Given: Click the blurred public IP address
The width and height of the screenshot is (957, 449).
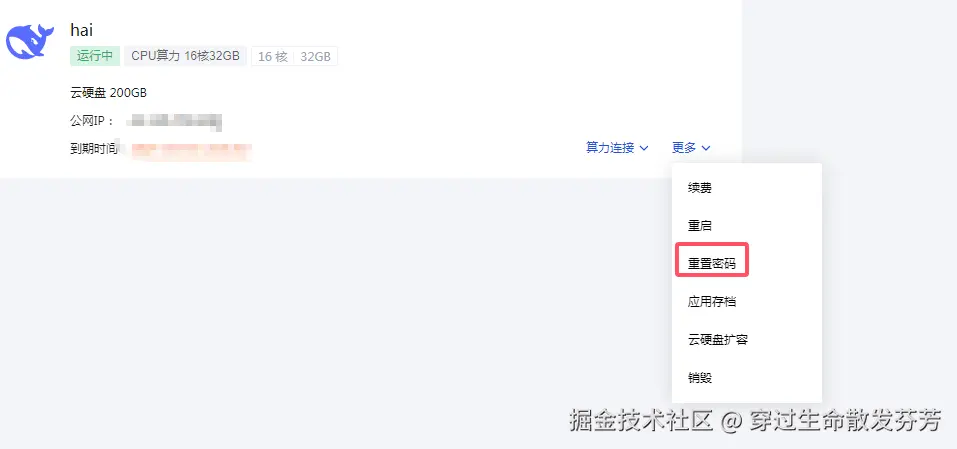Looking at the screenshot, I should 173,121.
